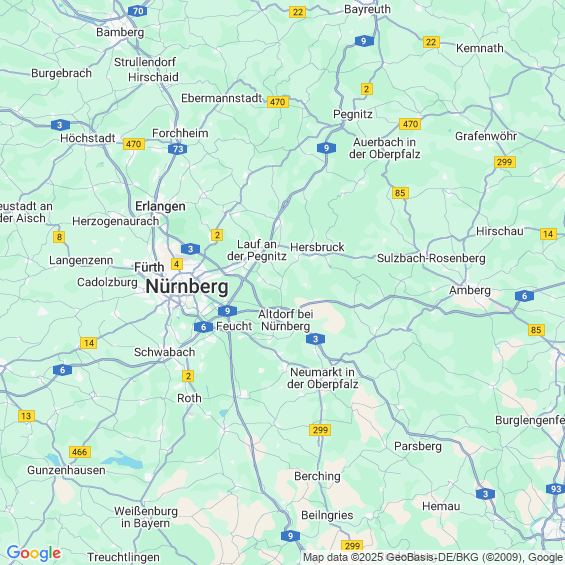
Task: Click the yellow 13 road shield
Action: tap(26, 416)
